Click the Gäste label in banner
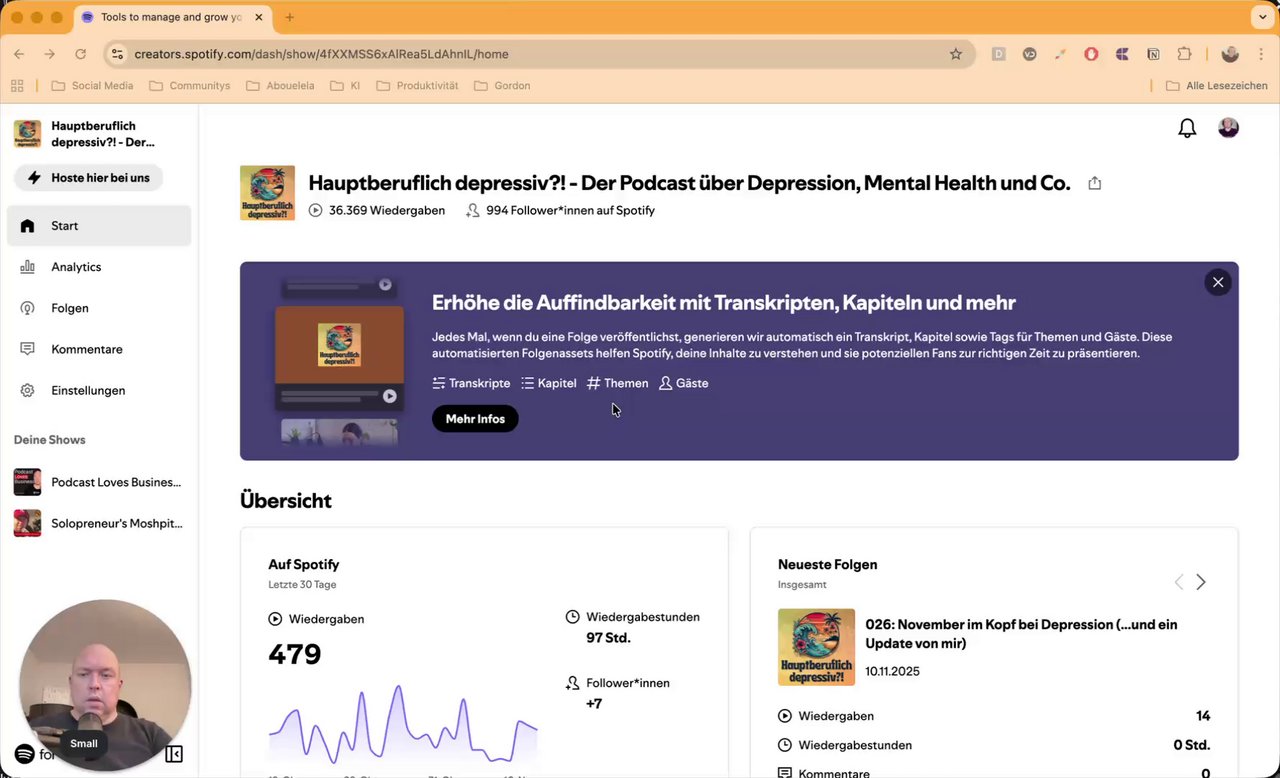The image size is (1280, 778). [684, 383]
